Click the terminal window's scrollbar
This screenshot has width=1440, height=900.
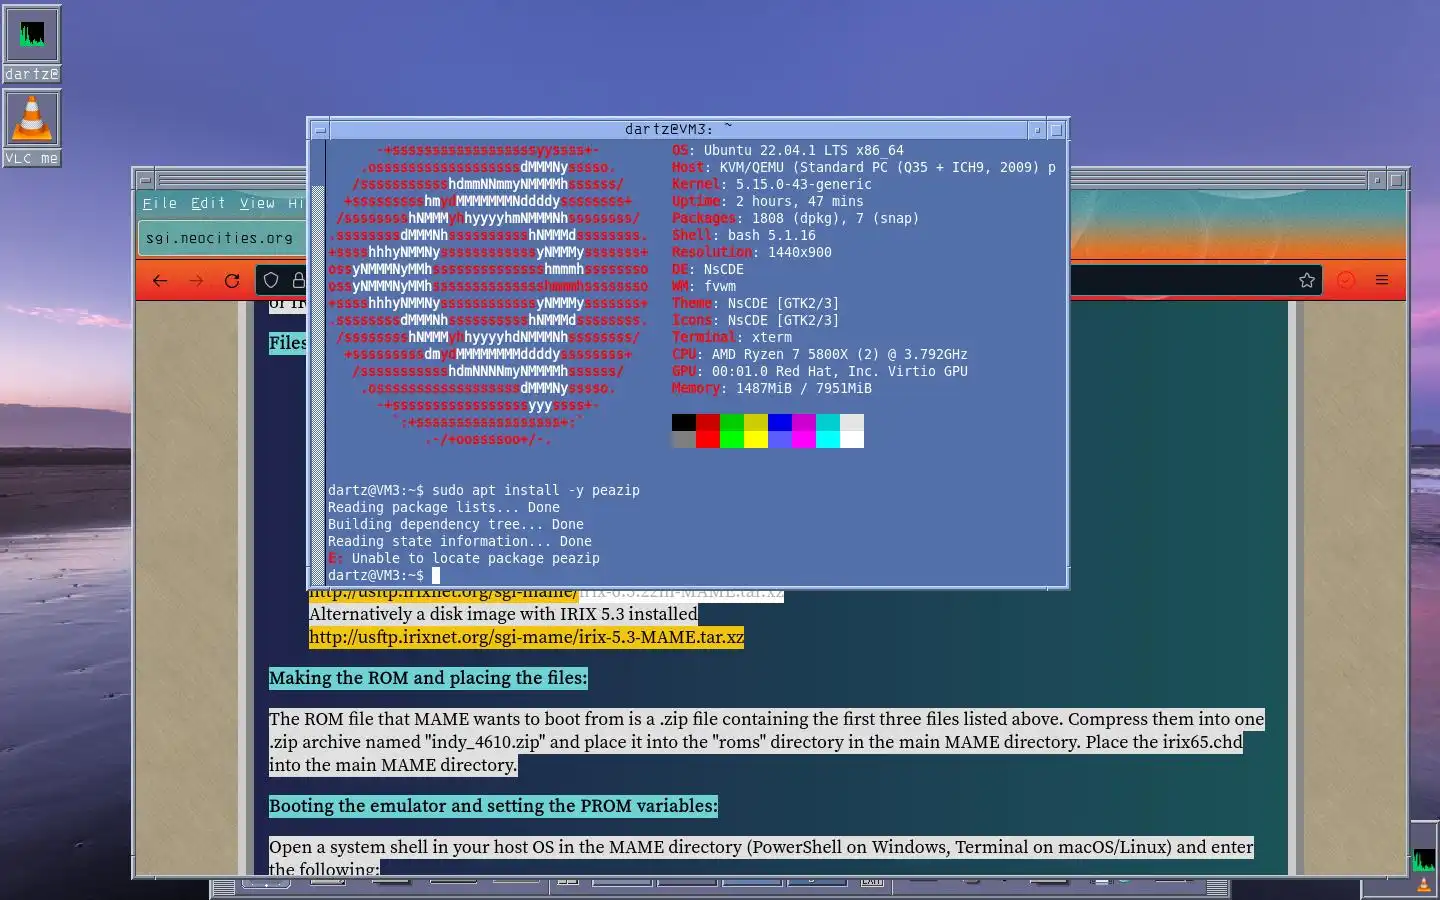click(x=318, y=362)
